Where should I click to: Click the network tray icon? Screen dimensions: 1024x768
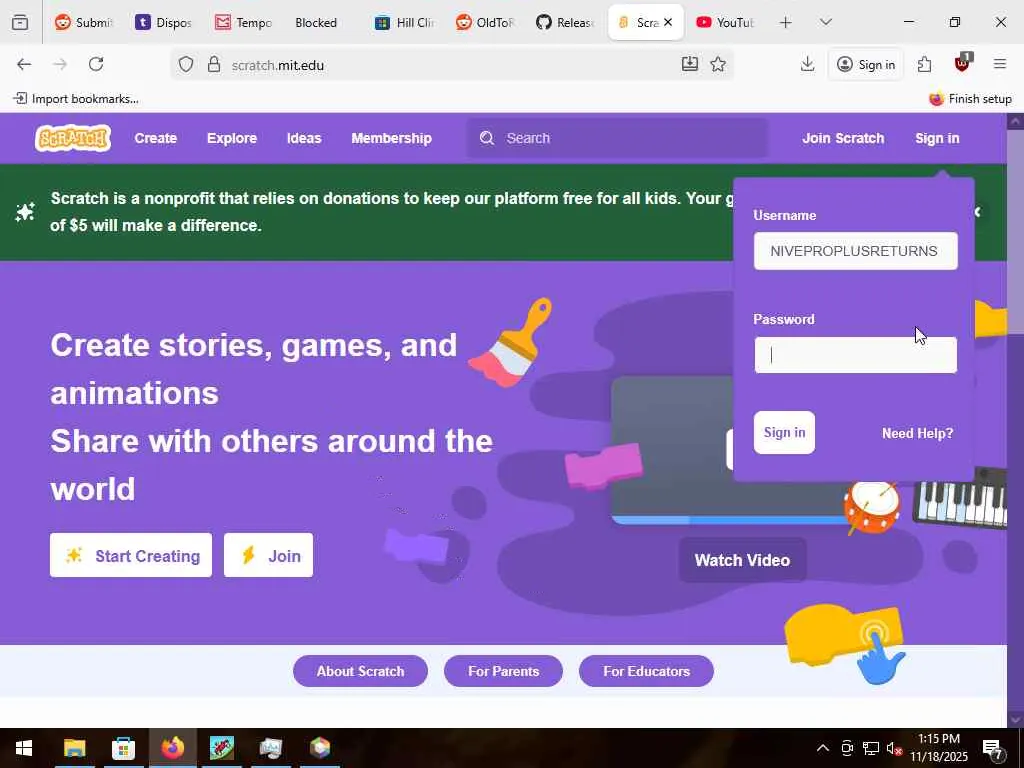871,748
